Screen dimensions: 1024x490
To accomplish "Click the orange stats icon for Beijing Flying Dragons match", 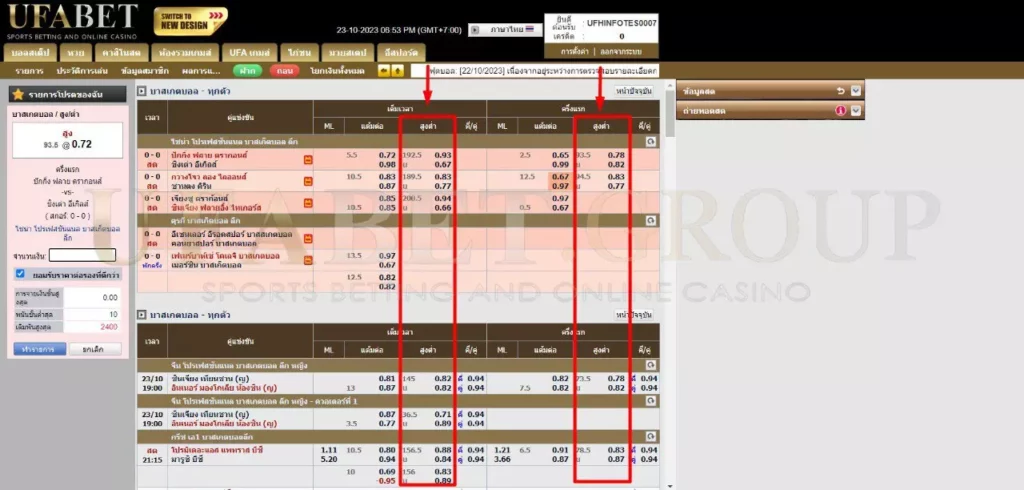I will click(309, 158).
